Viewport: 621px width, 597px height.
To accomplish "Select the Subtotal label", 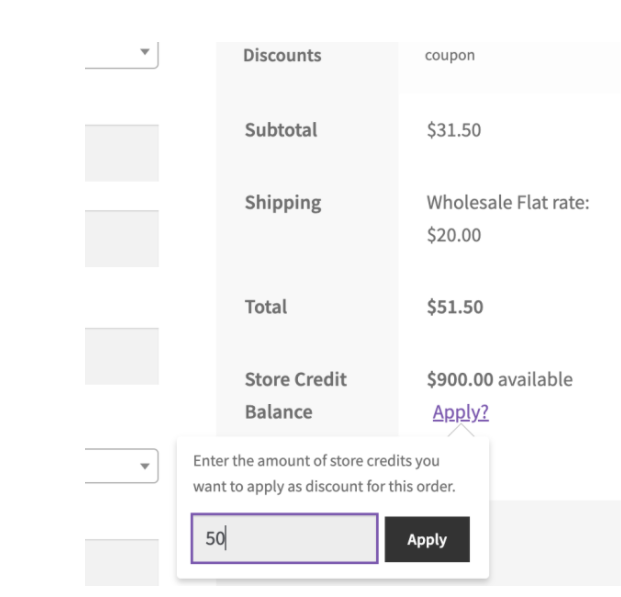I will click(281, 130).
